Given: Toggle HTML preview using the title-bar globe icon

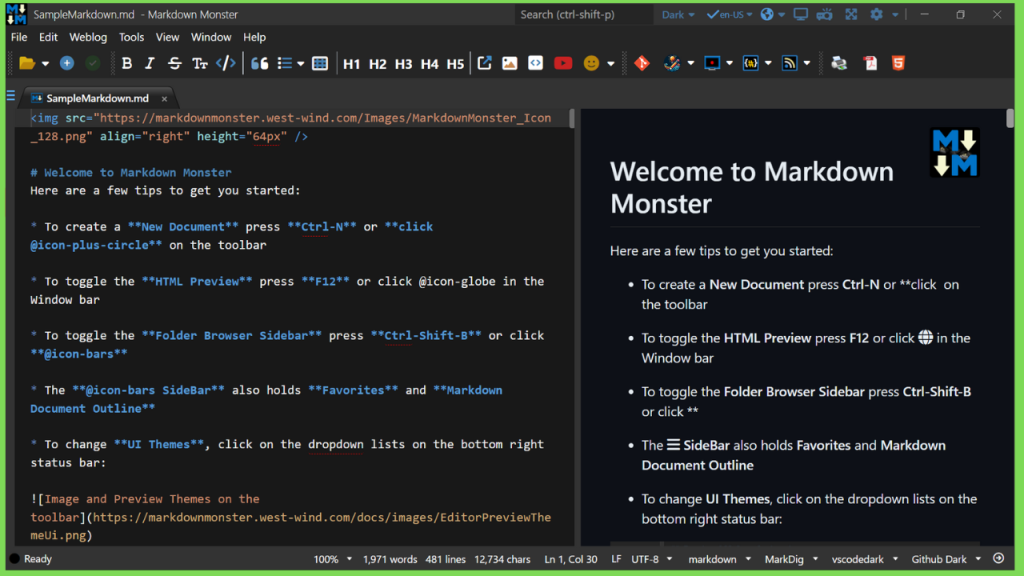Looking at the screenshot, I should click(x=767, y=14).
